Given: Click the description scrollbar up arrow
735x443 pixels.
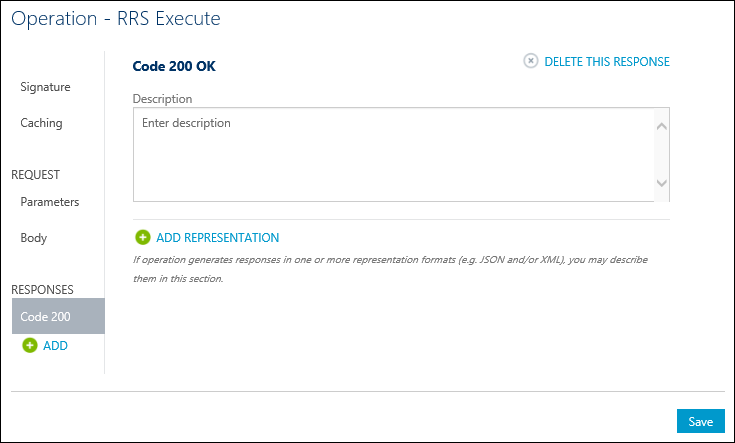Looking at the screenshot, I should click(x=662, y=126).
